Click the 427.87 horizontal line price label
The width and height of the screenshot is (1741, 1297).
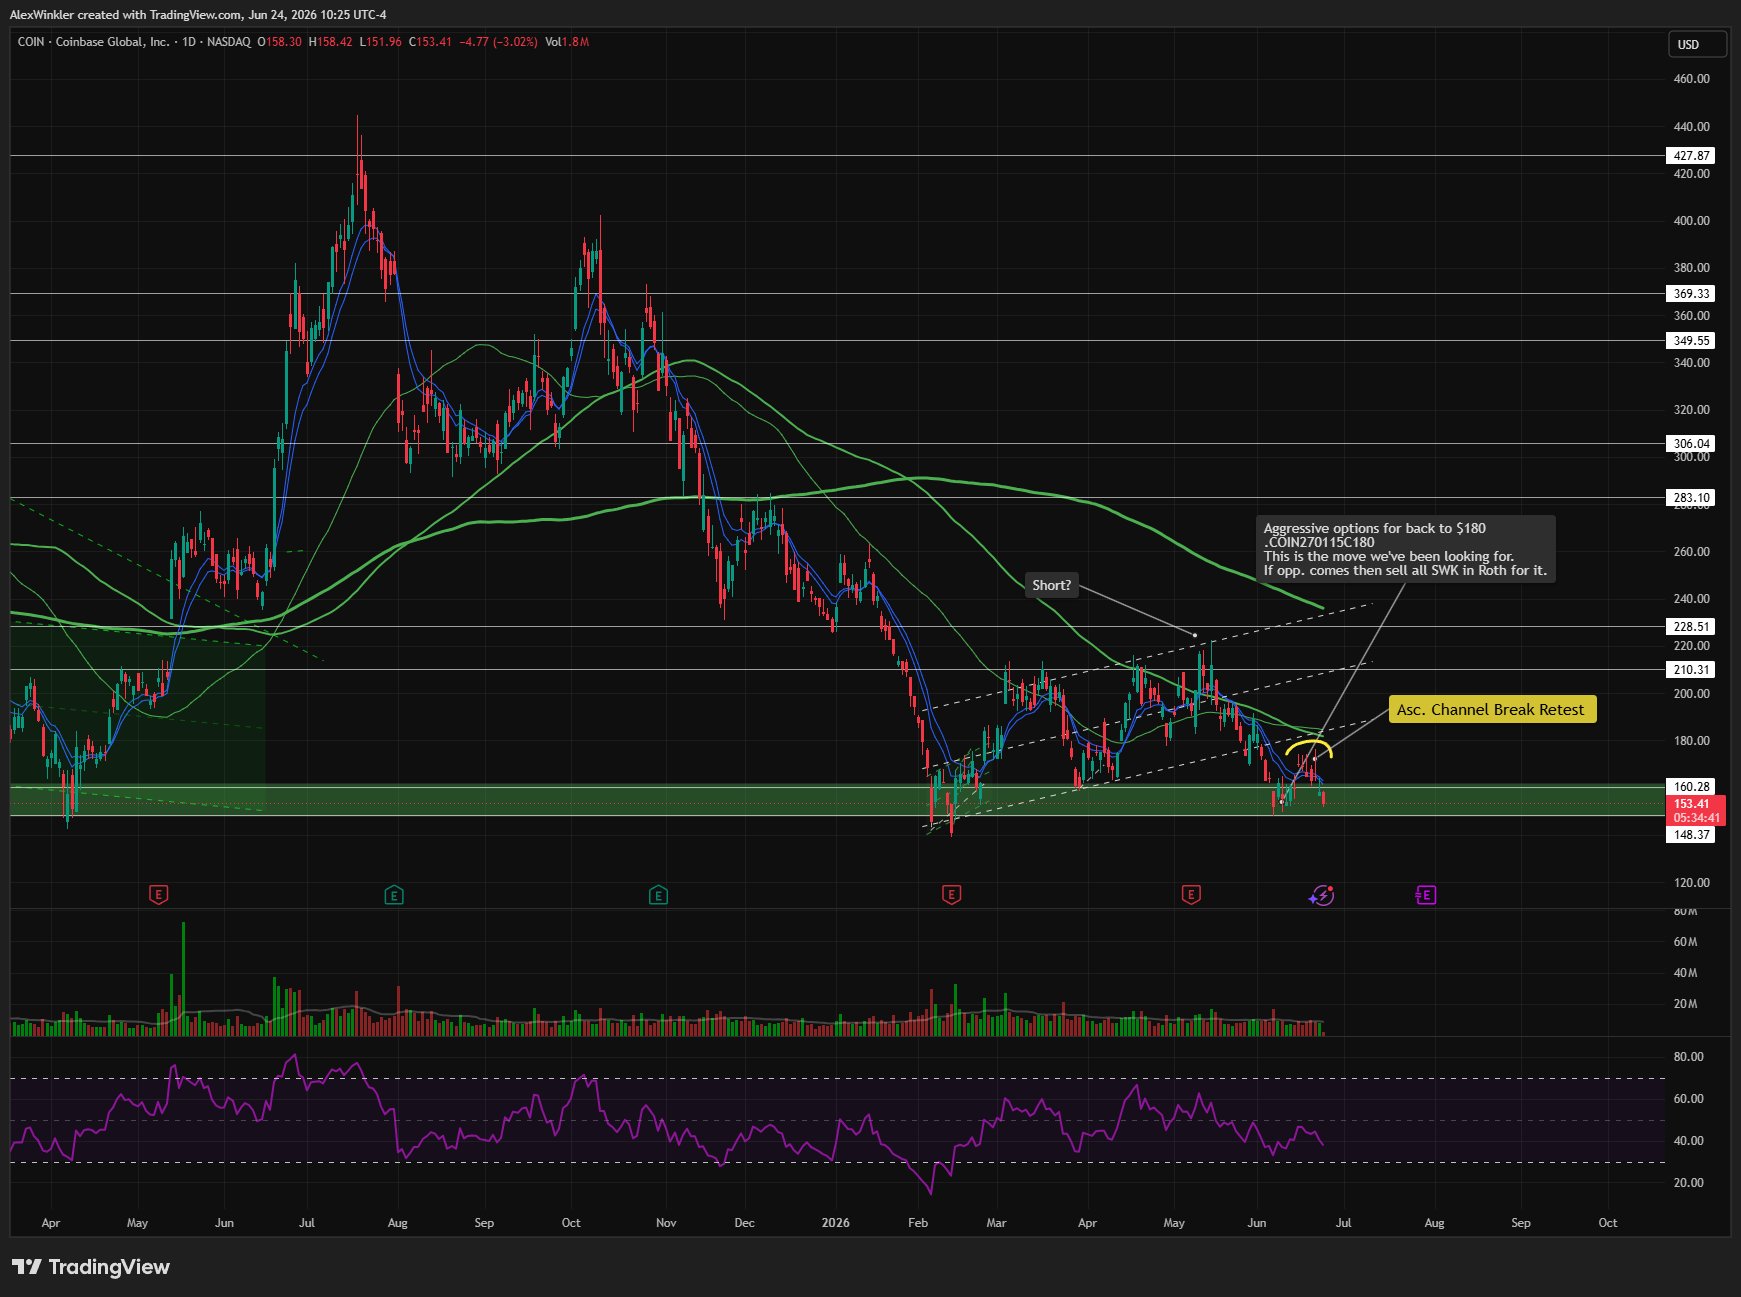[x=1691, y=156]
